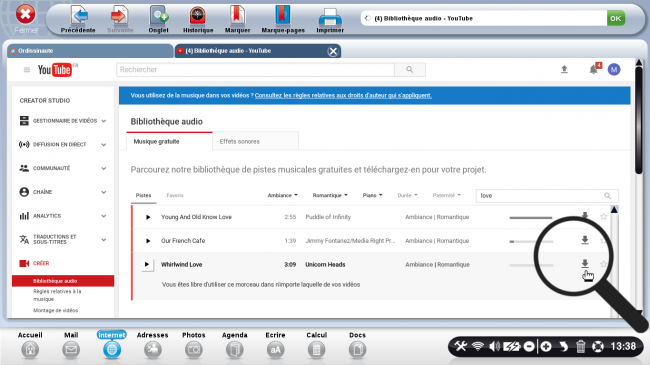Focus the Rechercher search field

255,70
